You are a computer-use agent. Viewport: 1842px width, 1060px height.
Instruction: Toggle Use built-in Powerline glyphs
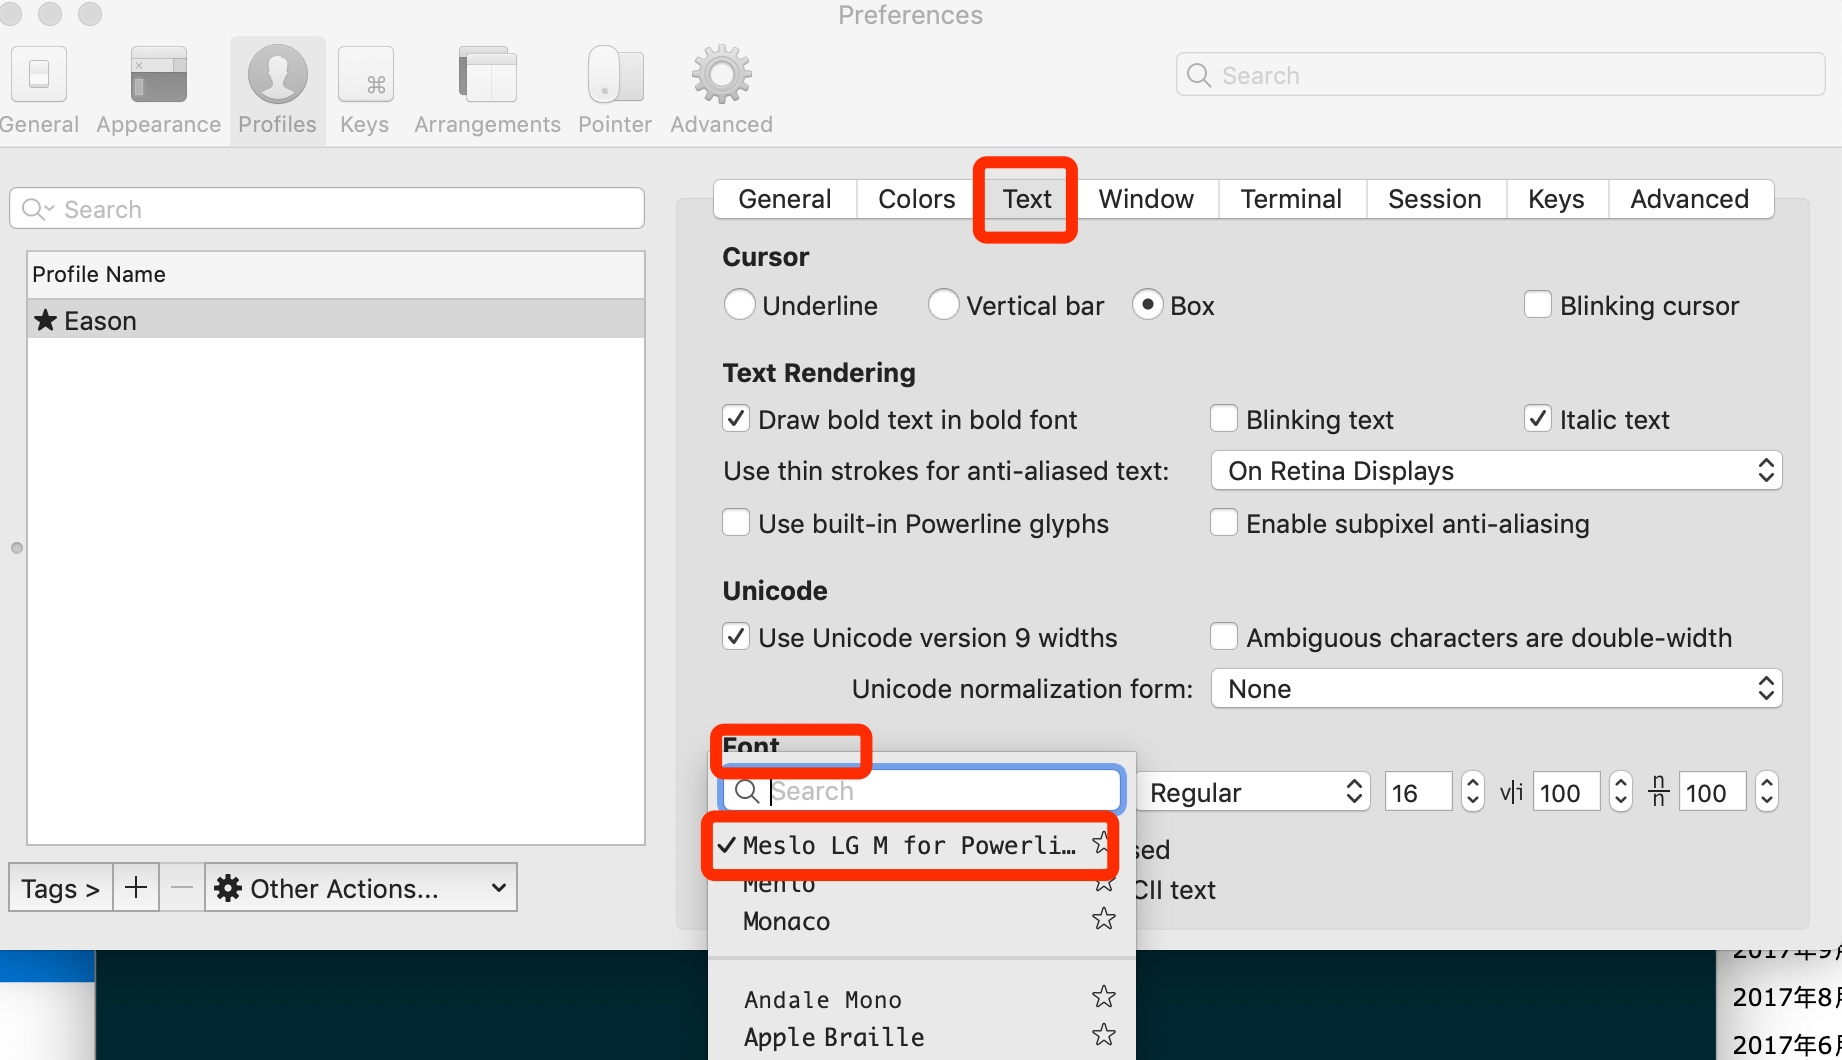[x=737, y=523]
